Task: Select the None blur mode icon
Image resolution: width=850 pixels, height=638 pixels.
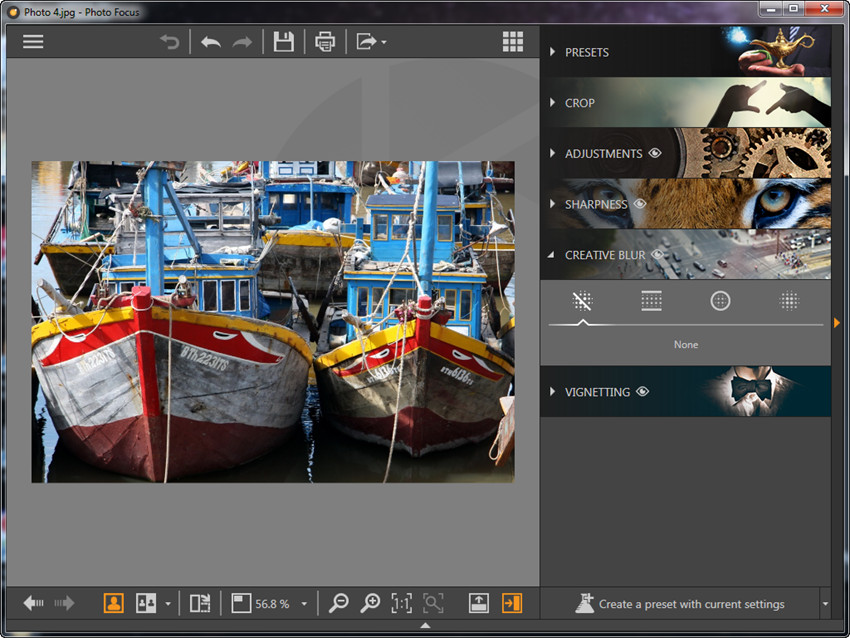Action: [582, 301]
